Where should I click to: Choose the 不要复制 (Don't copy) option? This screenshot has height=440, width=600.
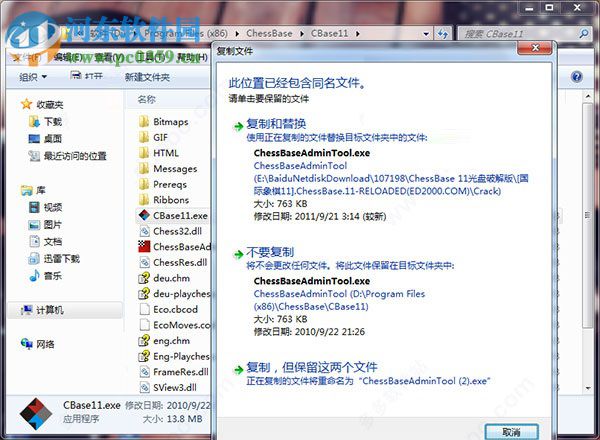[x=270, y=252]
